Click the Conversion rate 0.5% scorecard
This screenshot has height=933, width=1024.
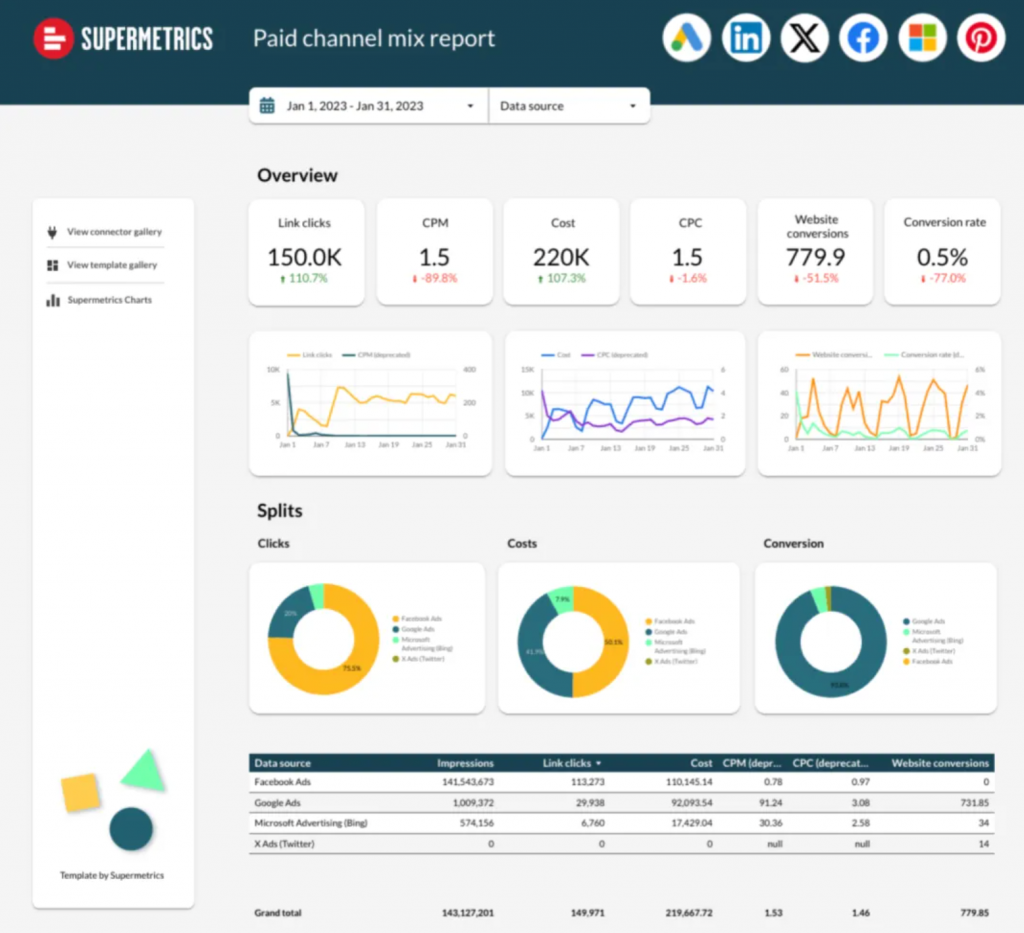[942, 252]
